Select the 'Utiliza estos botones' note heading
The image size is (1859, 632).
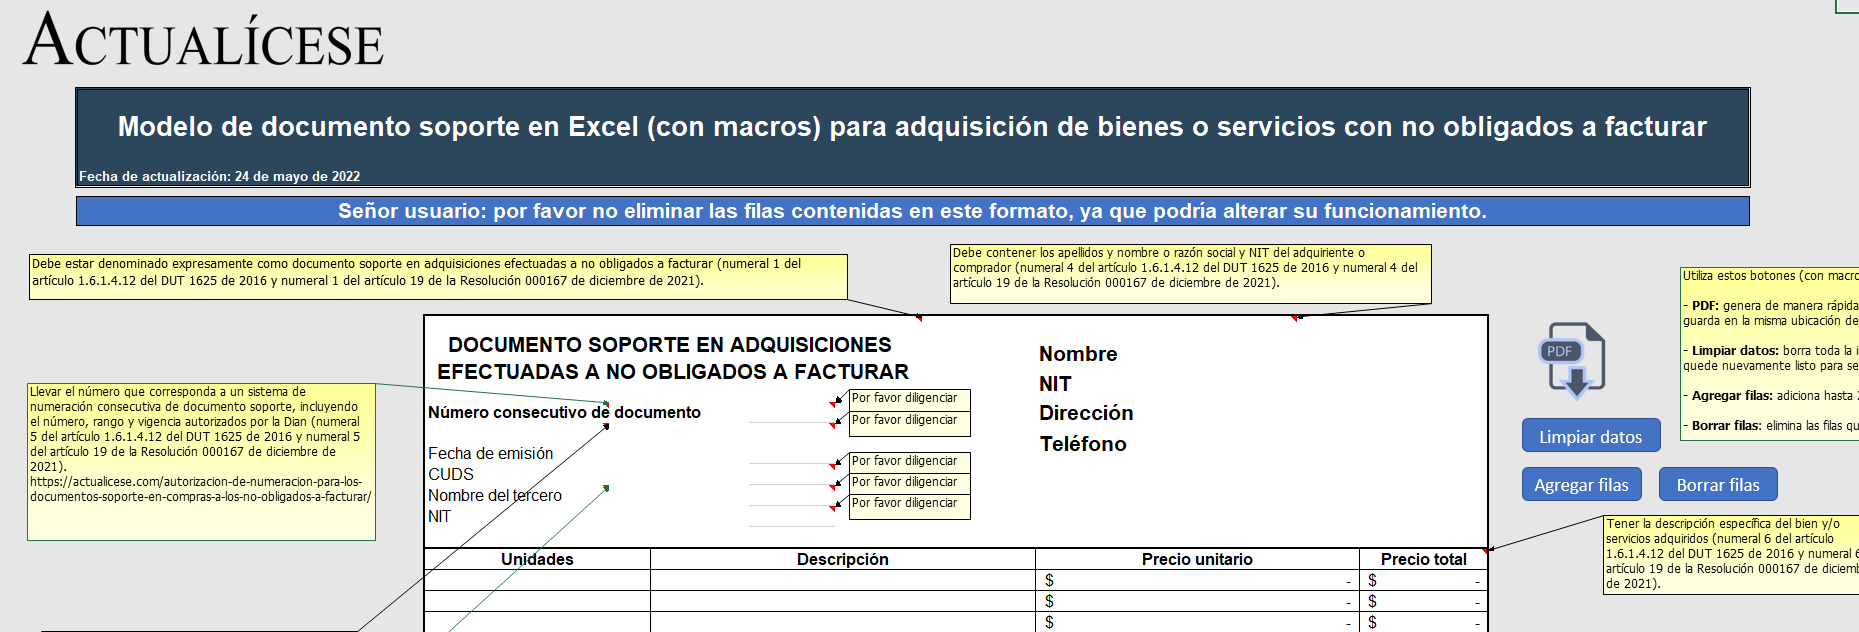(1770, 276)
